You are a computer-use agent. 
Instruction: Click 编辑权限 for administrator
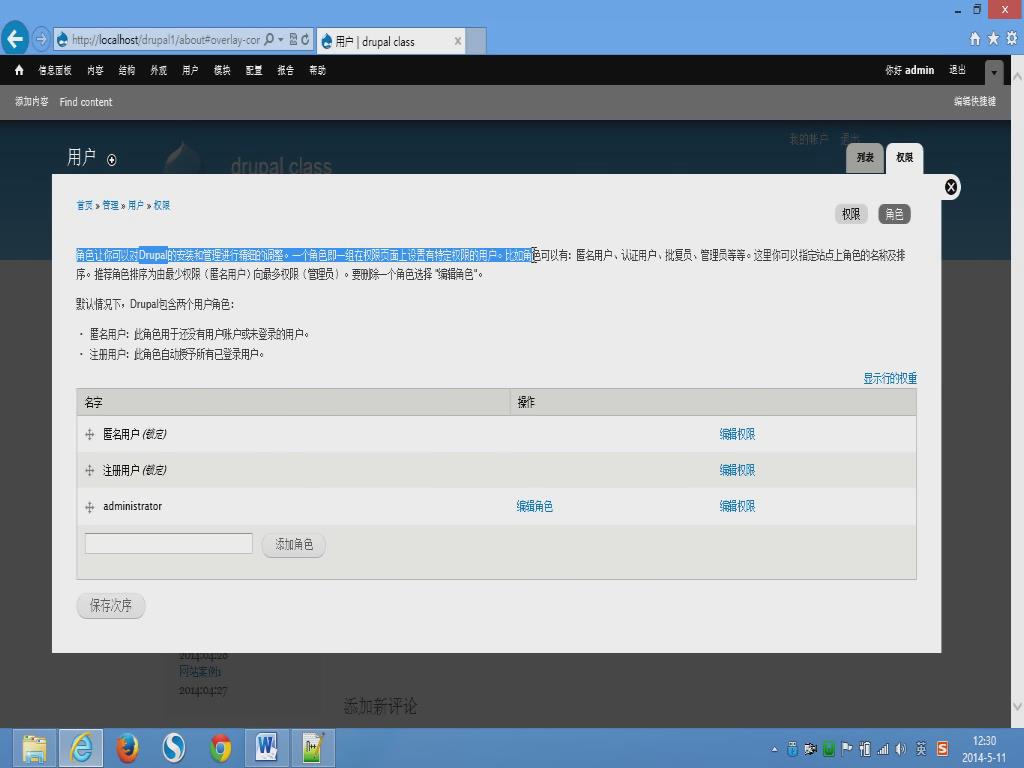click(x=737, y=506)
